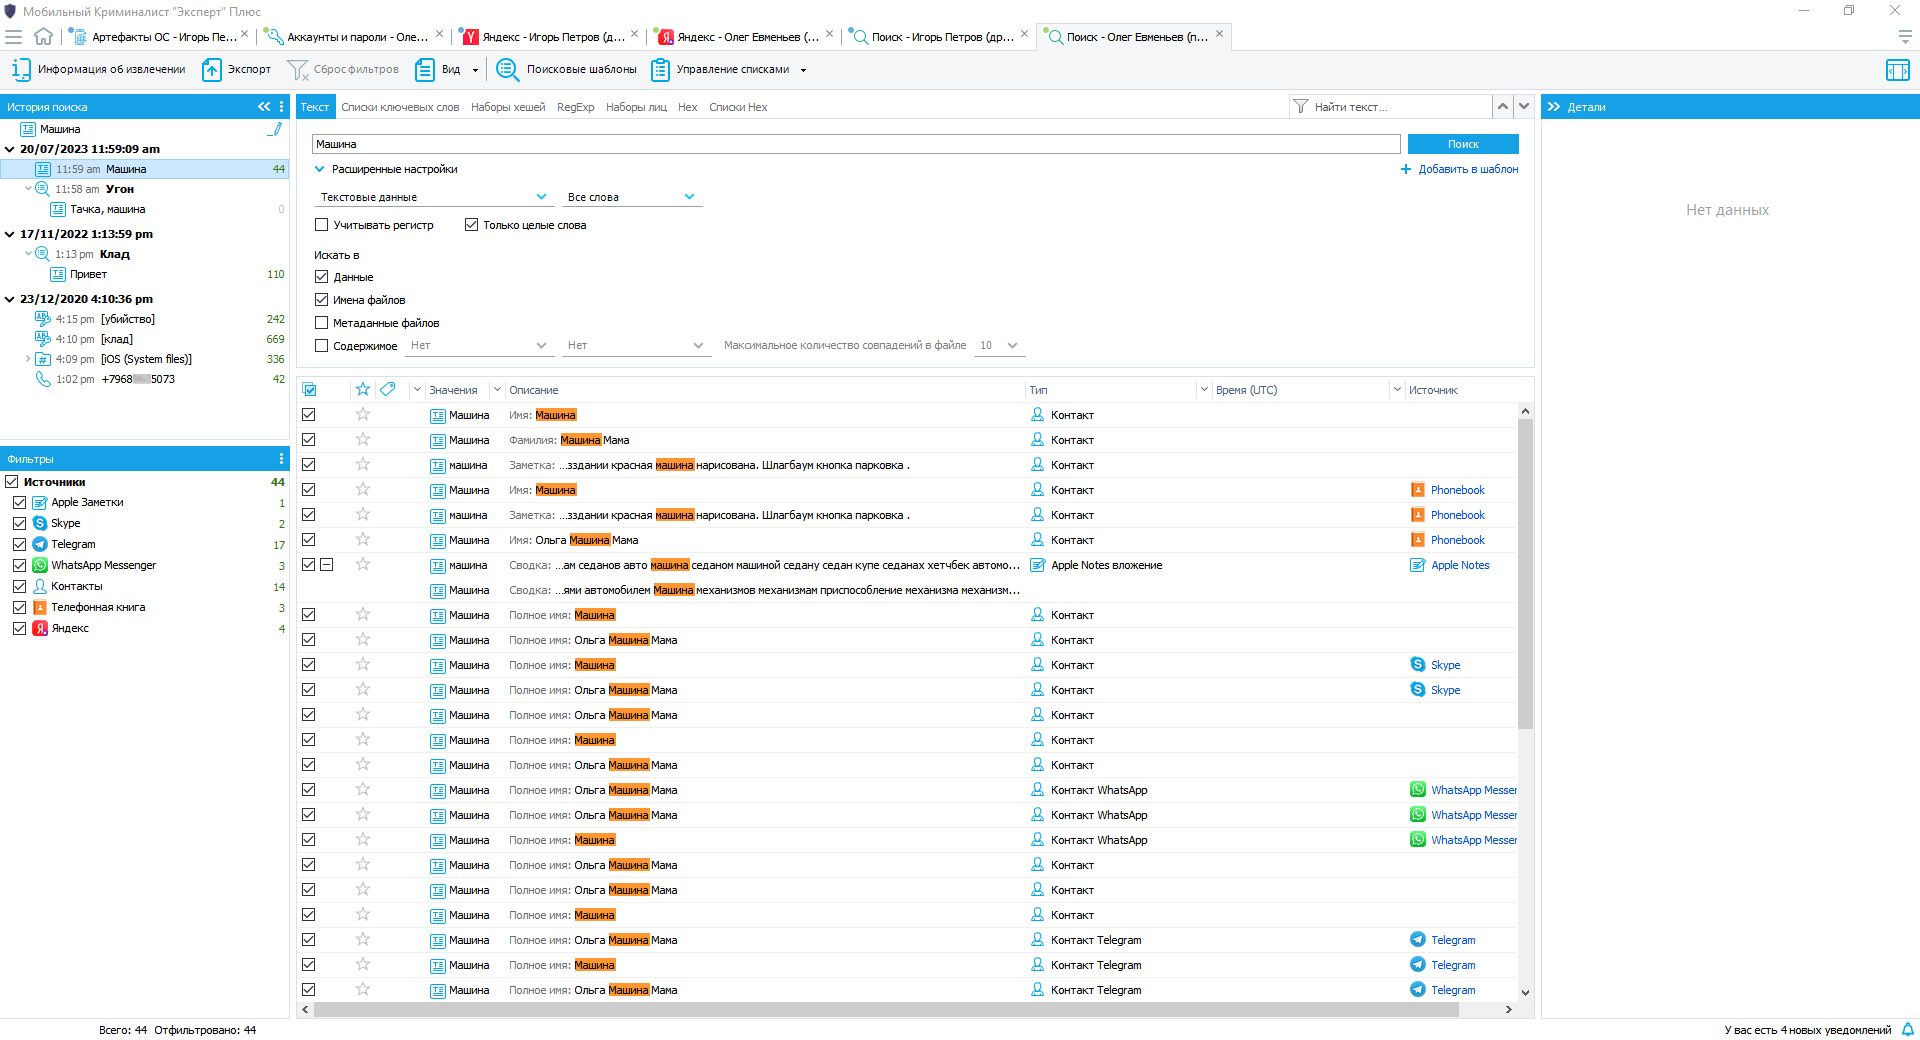1920x1040 pixels.
Task: Open 'Все слова' dropdown
Action: (x=630, y=197)
